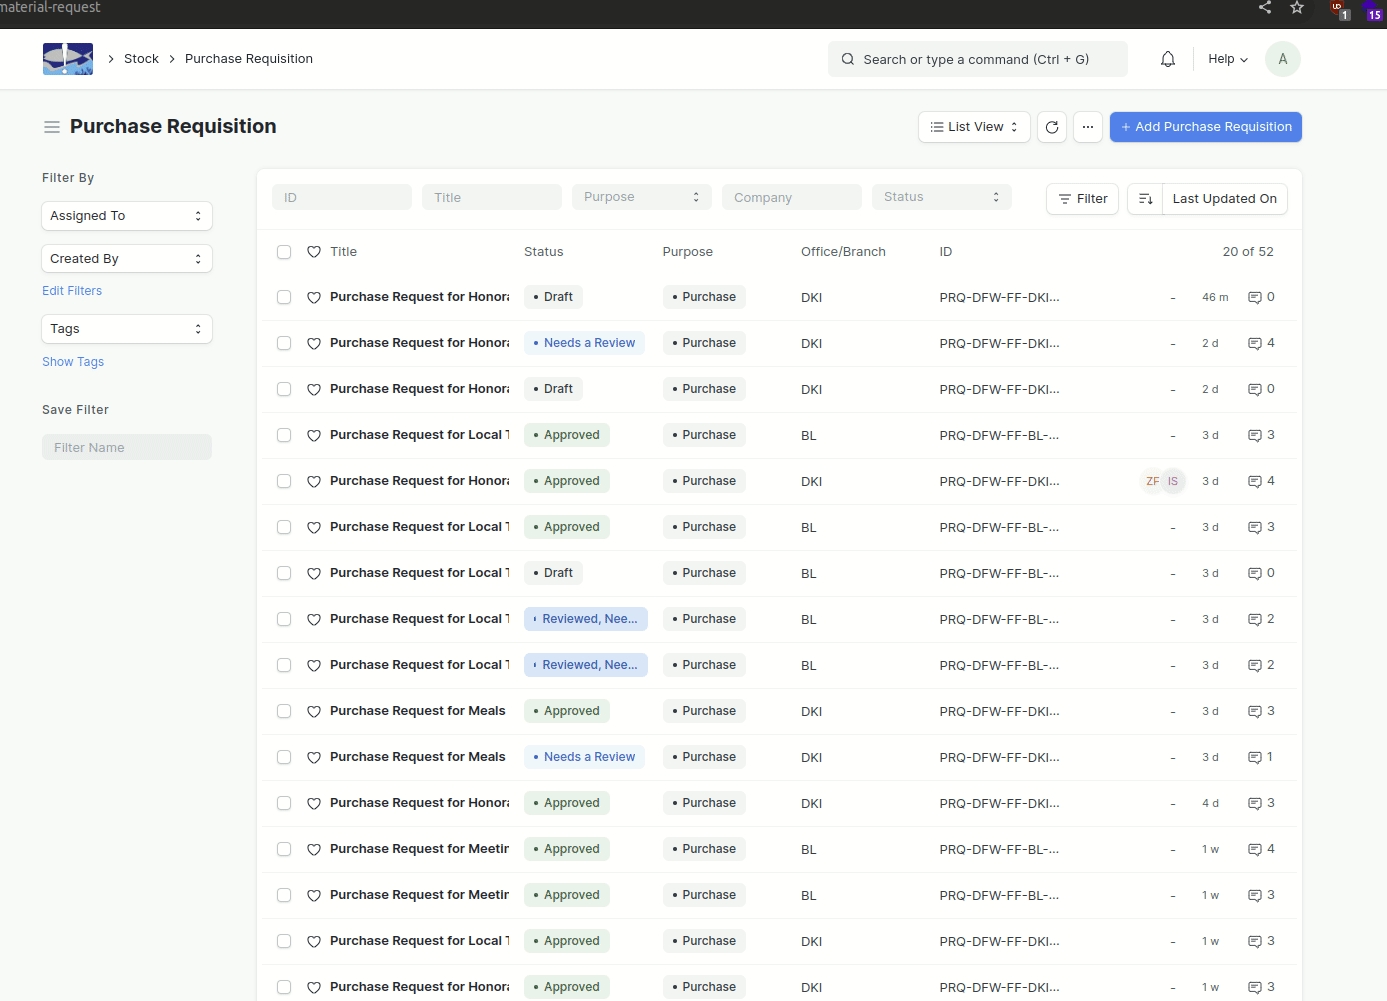This screenshot has height=1001, width=1387.
Task: Tick checkbox for first Meals request row
Action: click(284, 712)
